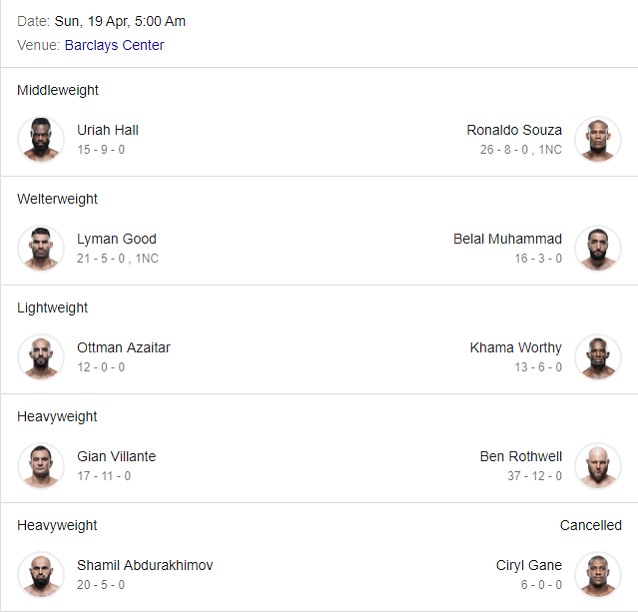Select Shamil Abdurakhimov's name
Viewport: 638px width, 612px height.
[x=145, y=565]
